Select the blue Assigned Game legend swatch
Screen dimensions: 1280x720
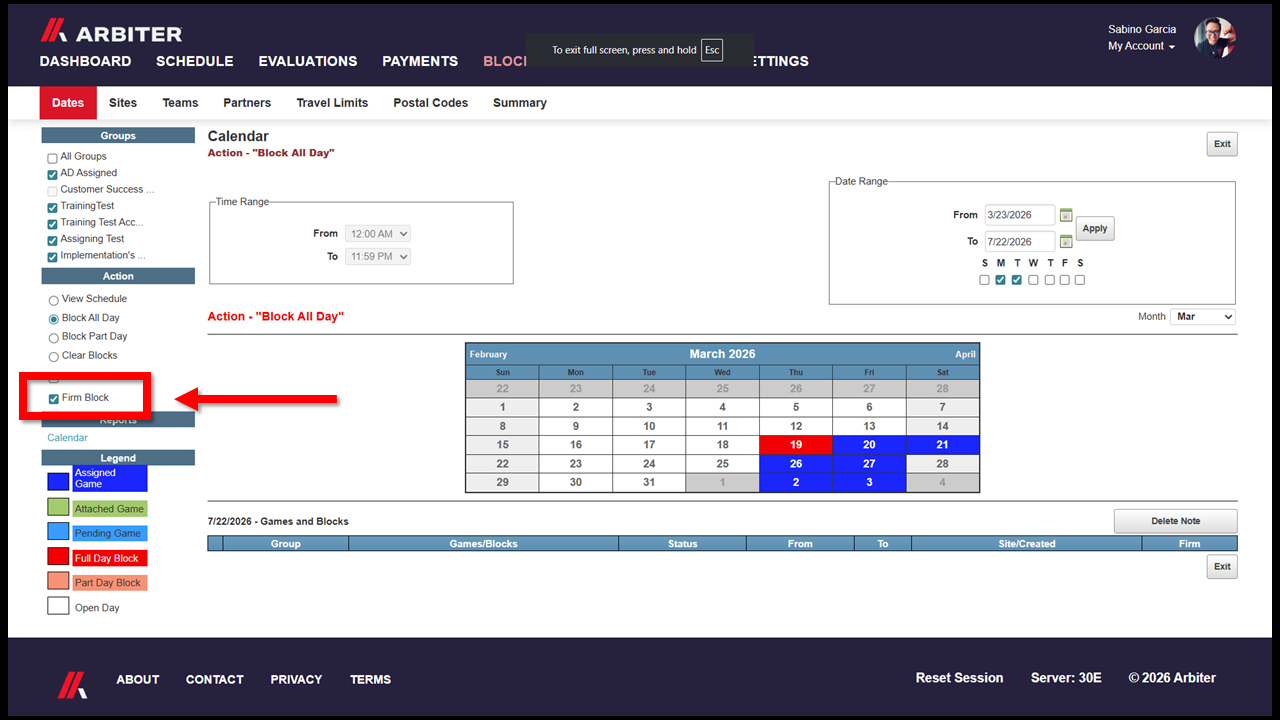(58, 481)
